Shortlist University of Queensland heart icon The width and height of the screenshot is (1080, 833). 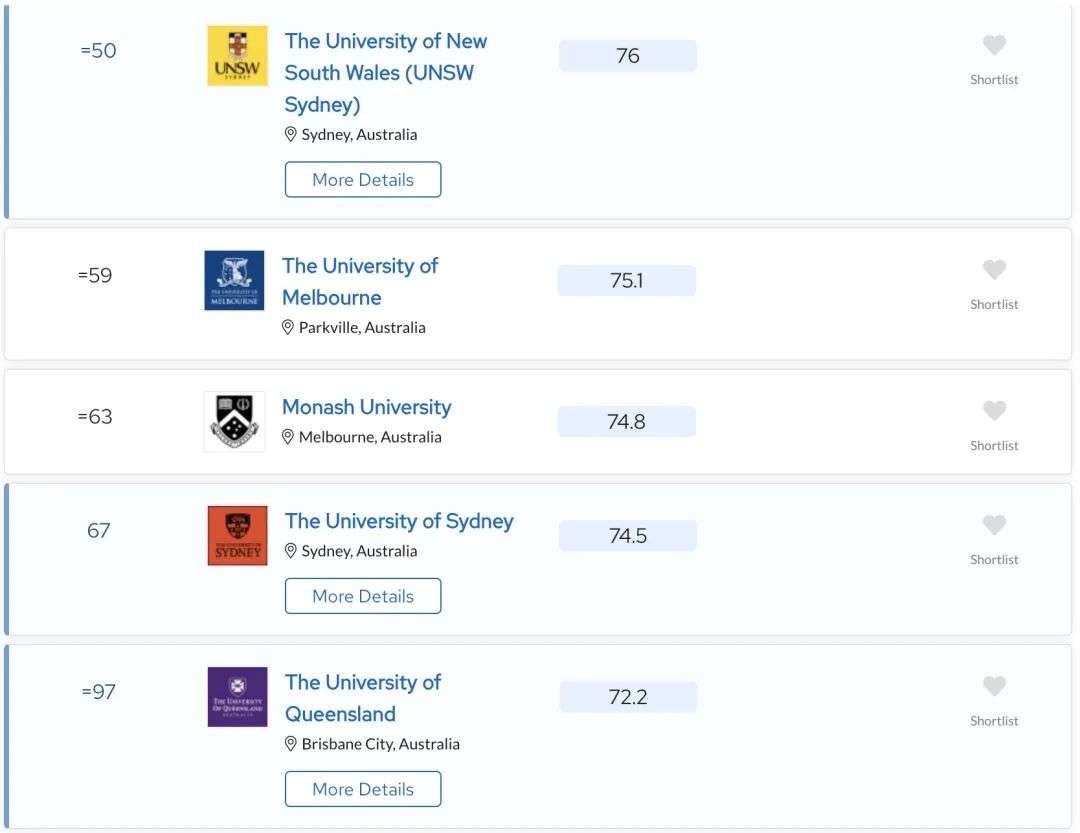point(994,686)
